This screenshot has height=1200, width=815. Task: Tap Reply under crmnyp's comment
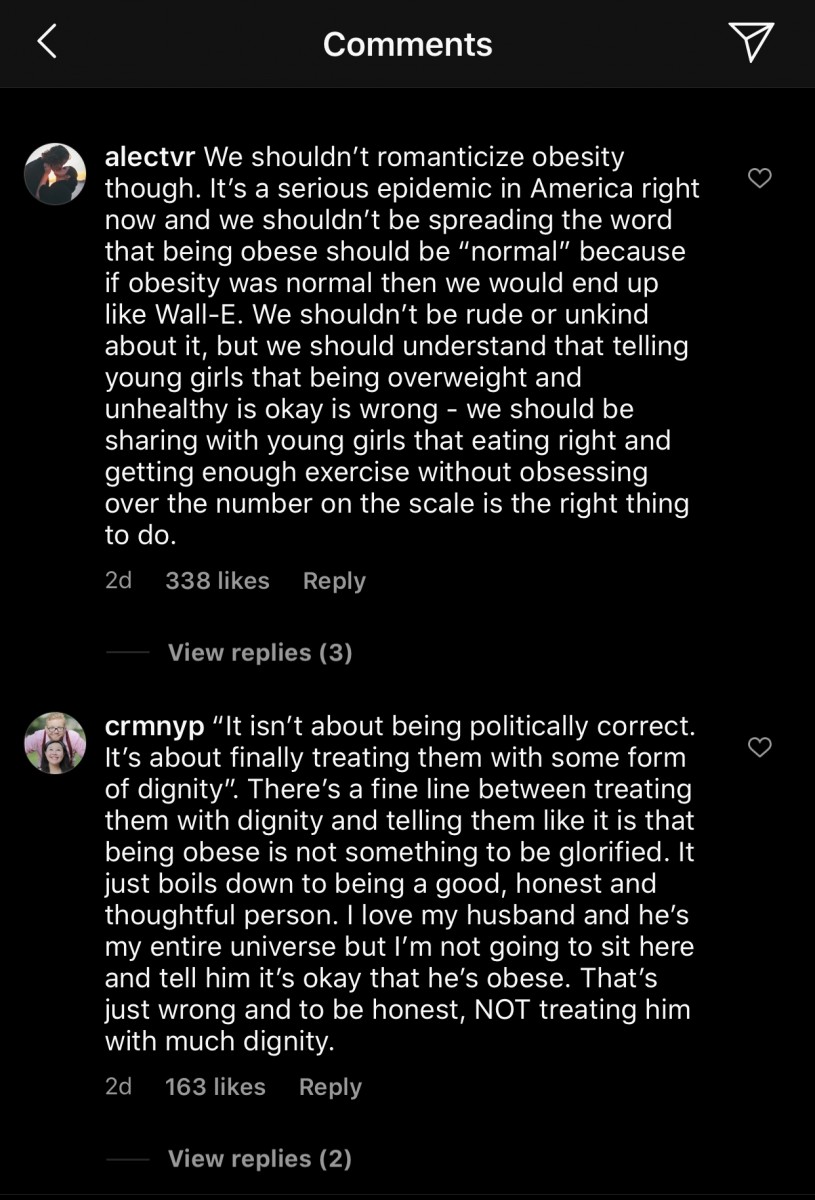click(x=330, y=1087)
